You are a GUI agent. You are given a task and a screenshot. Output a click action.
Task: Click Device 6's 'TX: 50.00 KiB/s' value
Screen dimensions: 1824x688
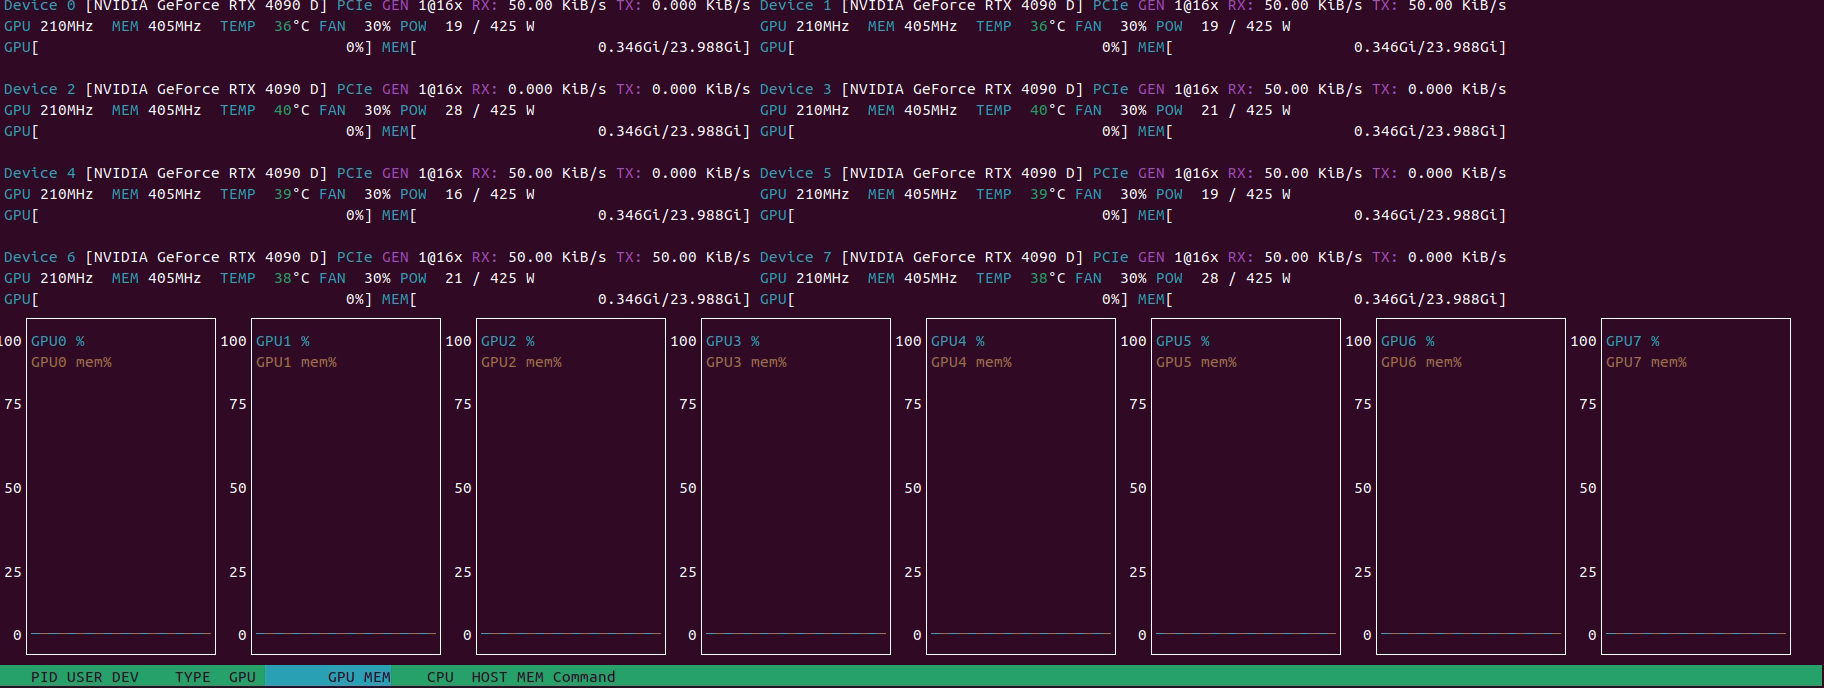coord(683,257)
